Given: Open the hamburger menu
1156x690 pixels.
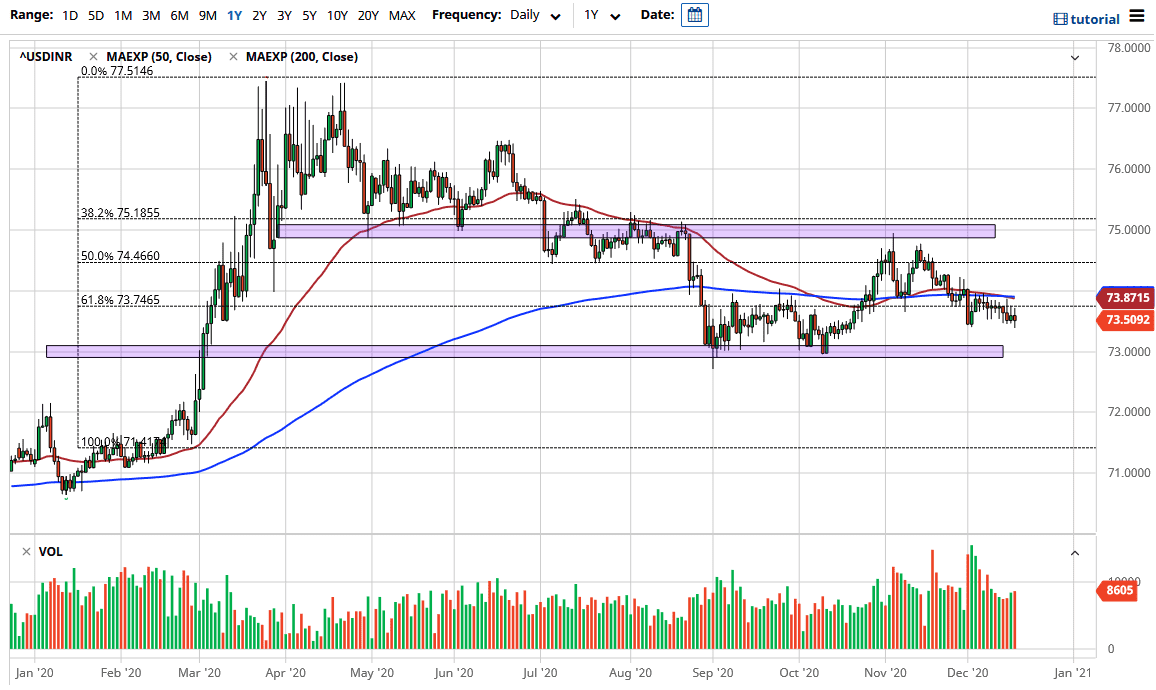Looking at the screenshot, I should [1138, 17].
